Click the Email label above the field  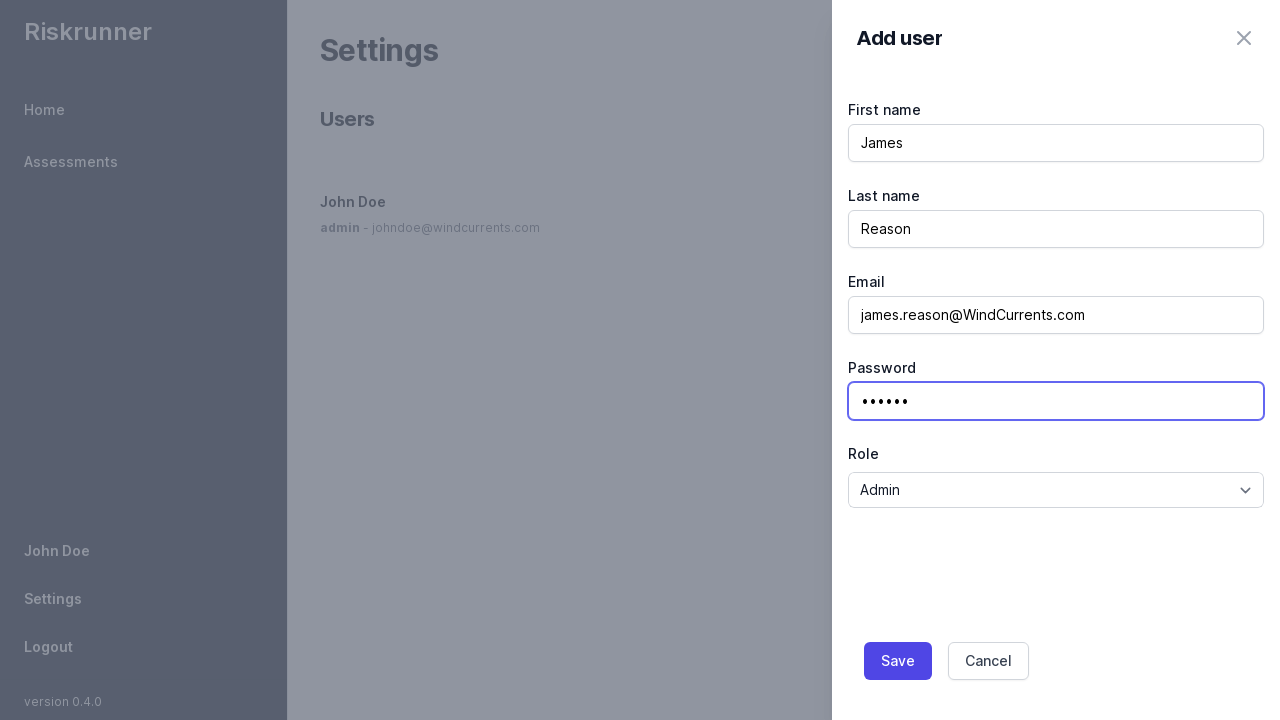click(x=866, y=282)
